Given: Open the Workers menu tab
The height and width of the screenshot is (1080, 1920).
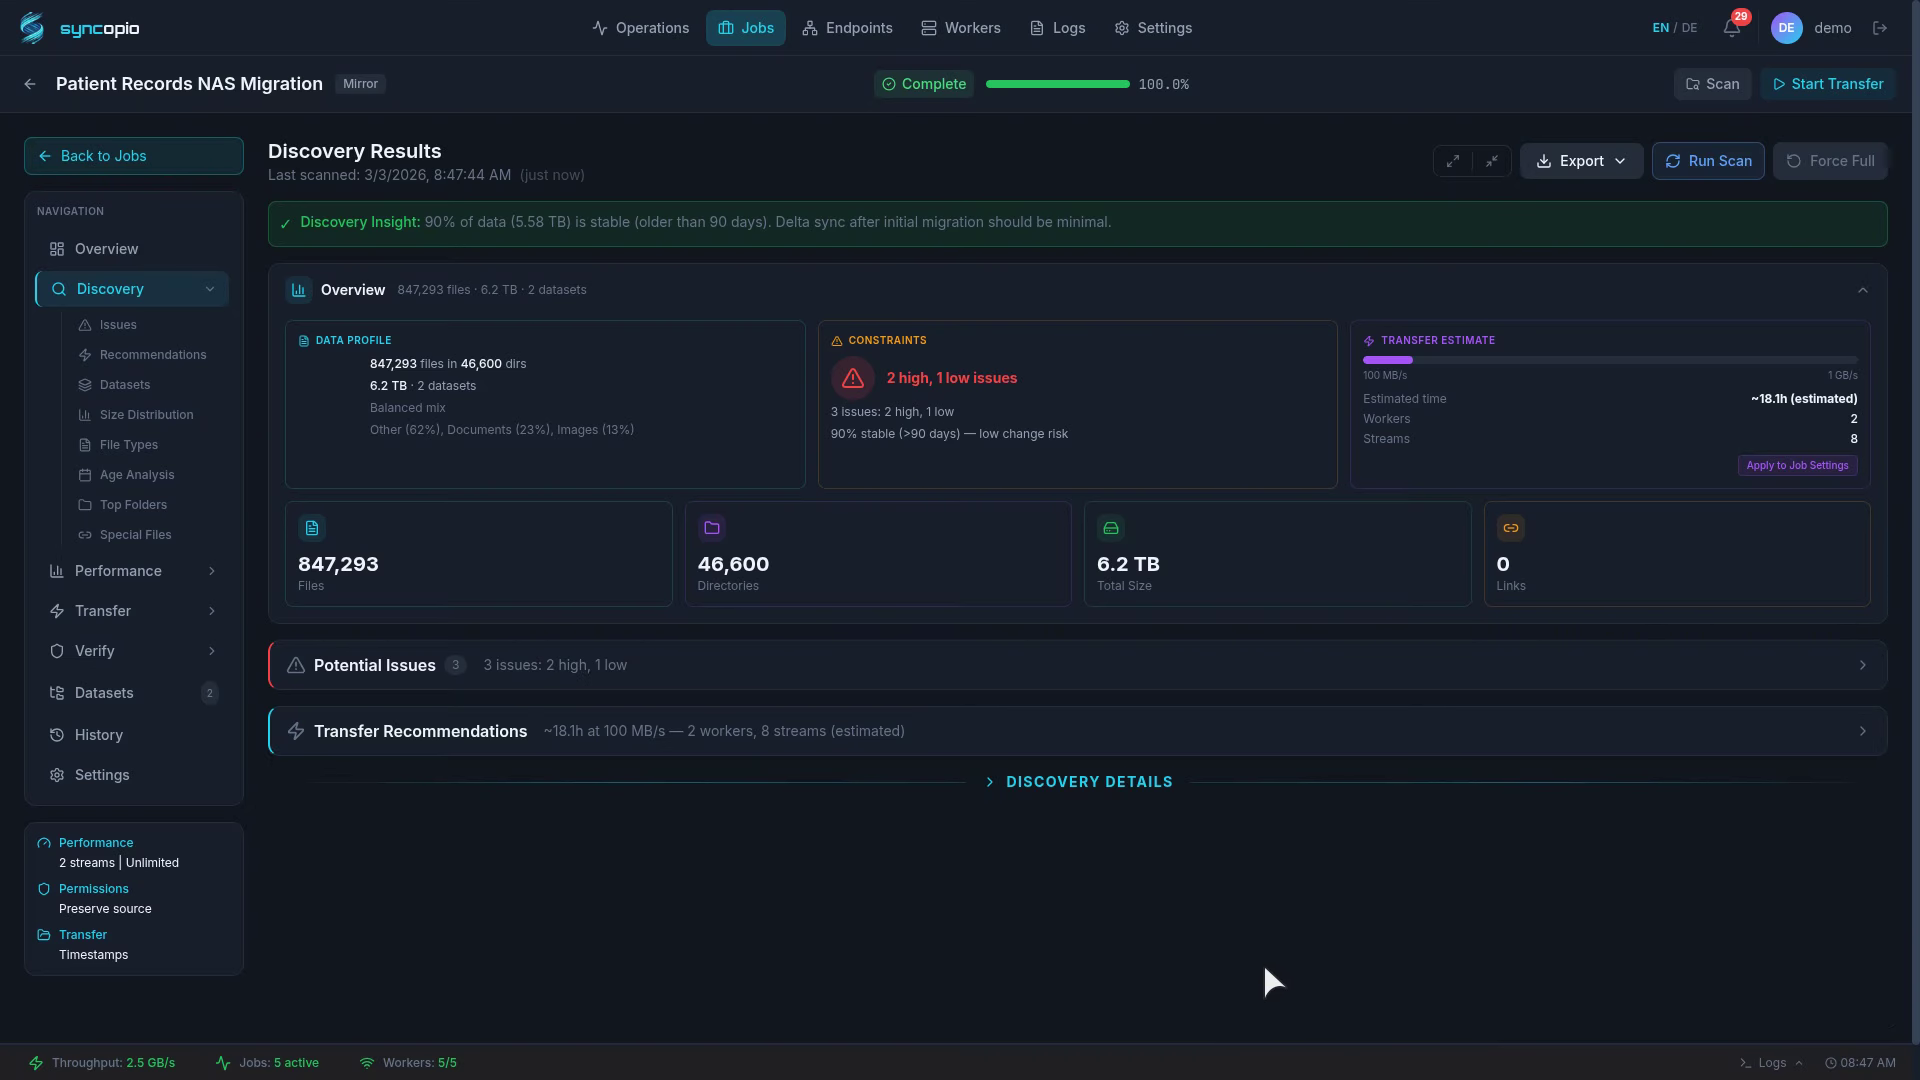Looking at the screenshot, I should click(x=960, y=28).
